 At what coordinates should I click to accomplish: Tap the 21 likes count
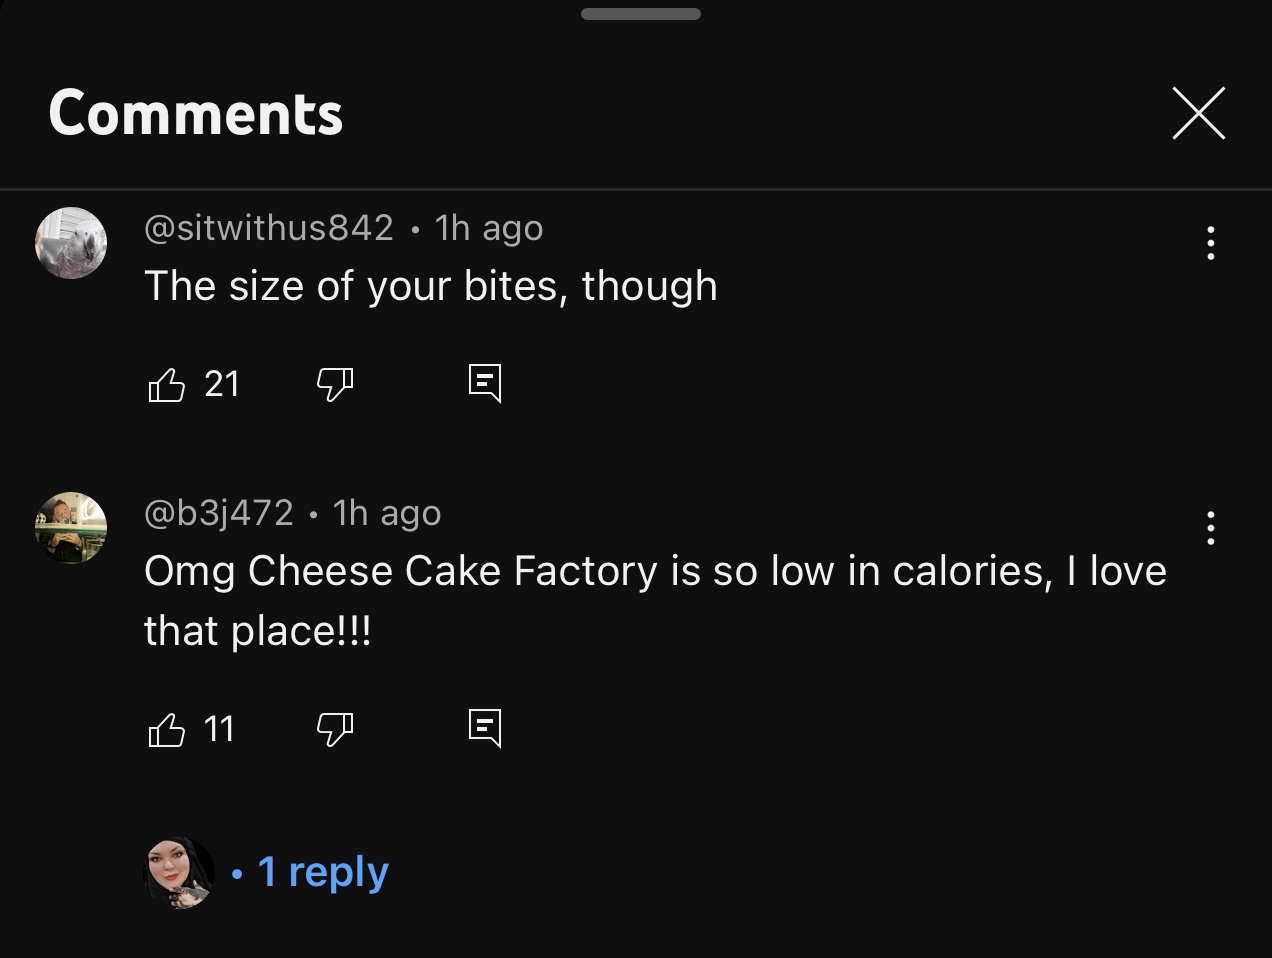click(222, 384)
